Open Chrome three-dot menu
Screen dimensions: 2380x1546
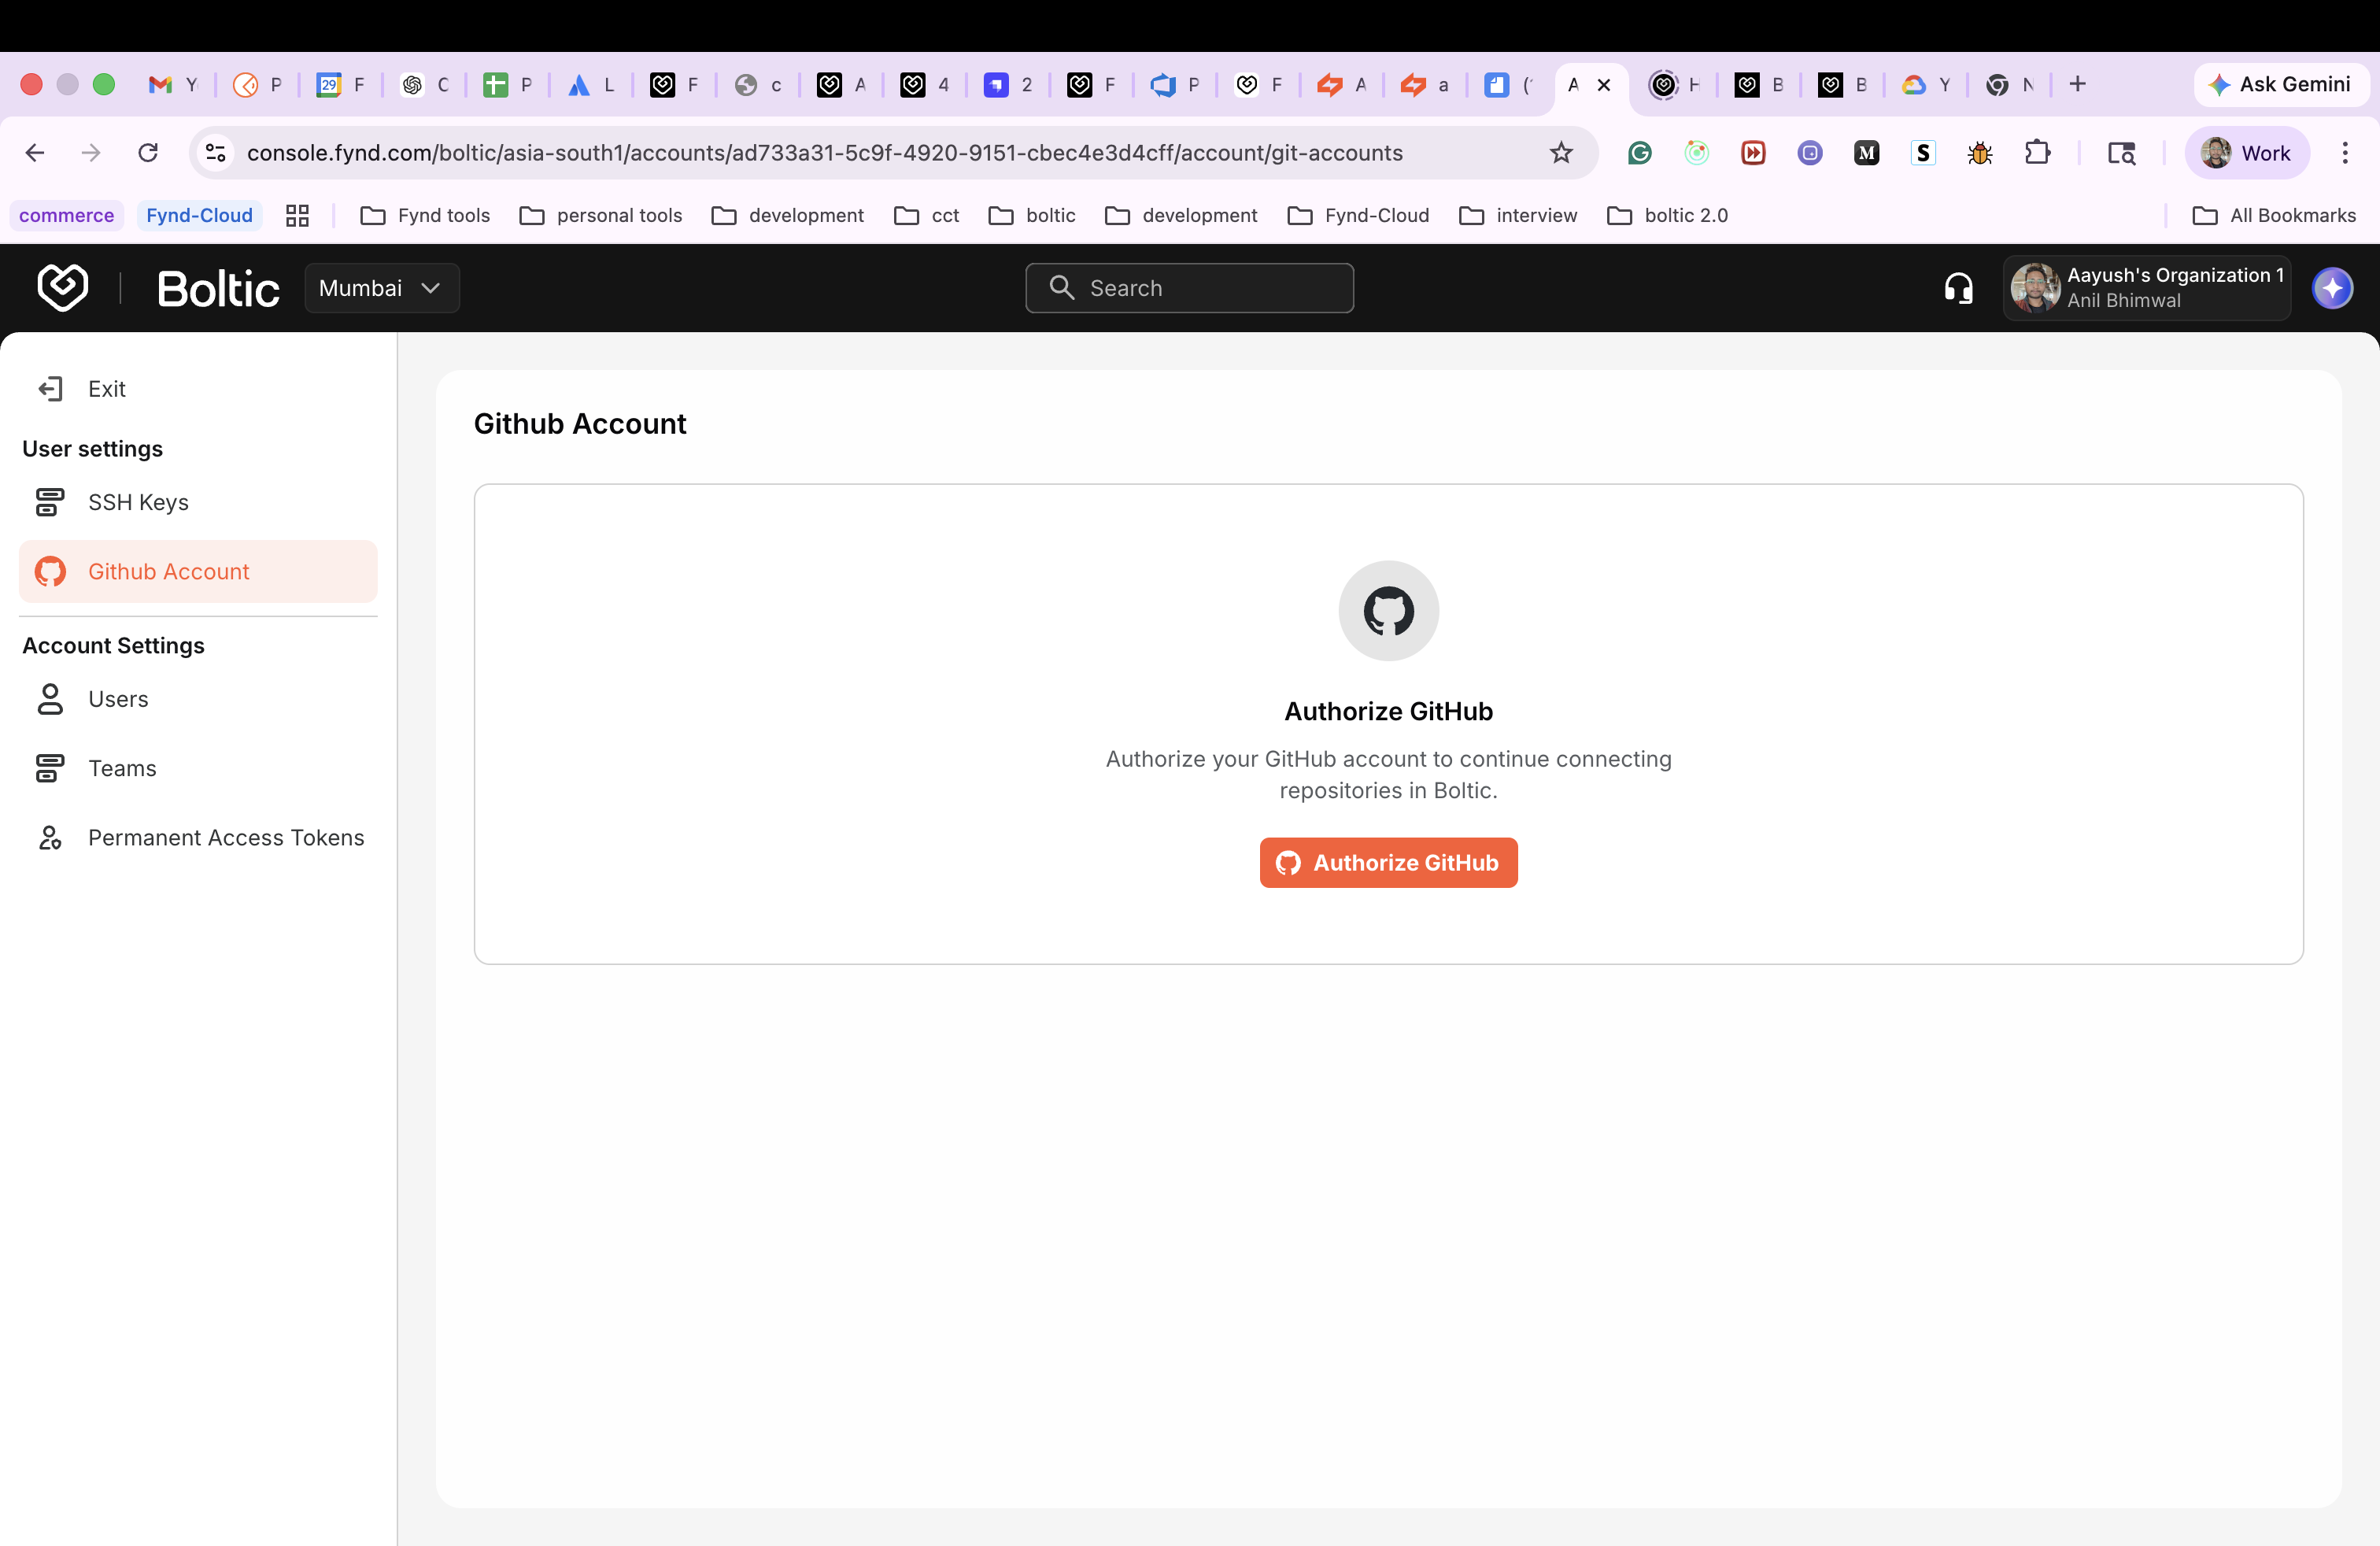pyautogui.click(x=2344, y=152)
